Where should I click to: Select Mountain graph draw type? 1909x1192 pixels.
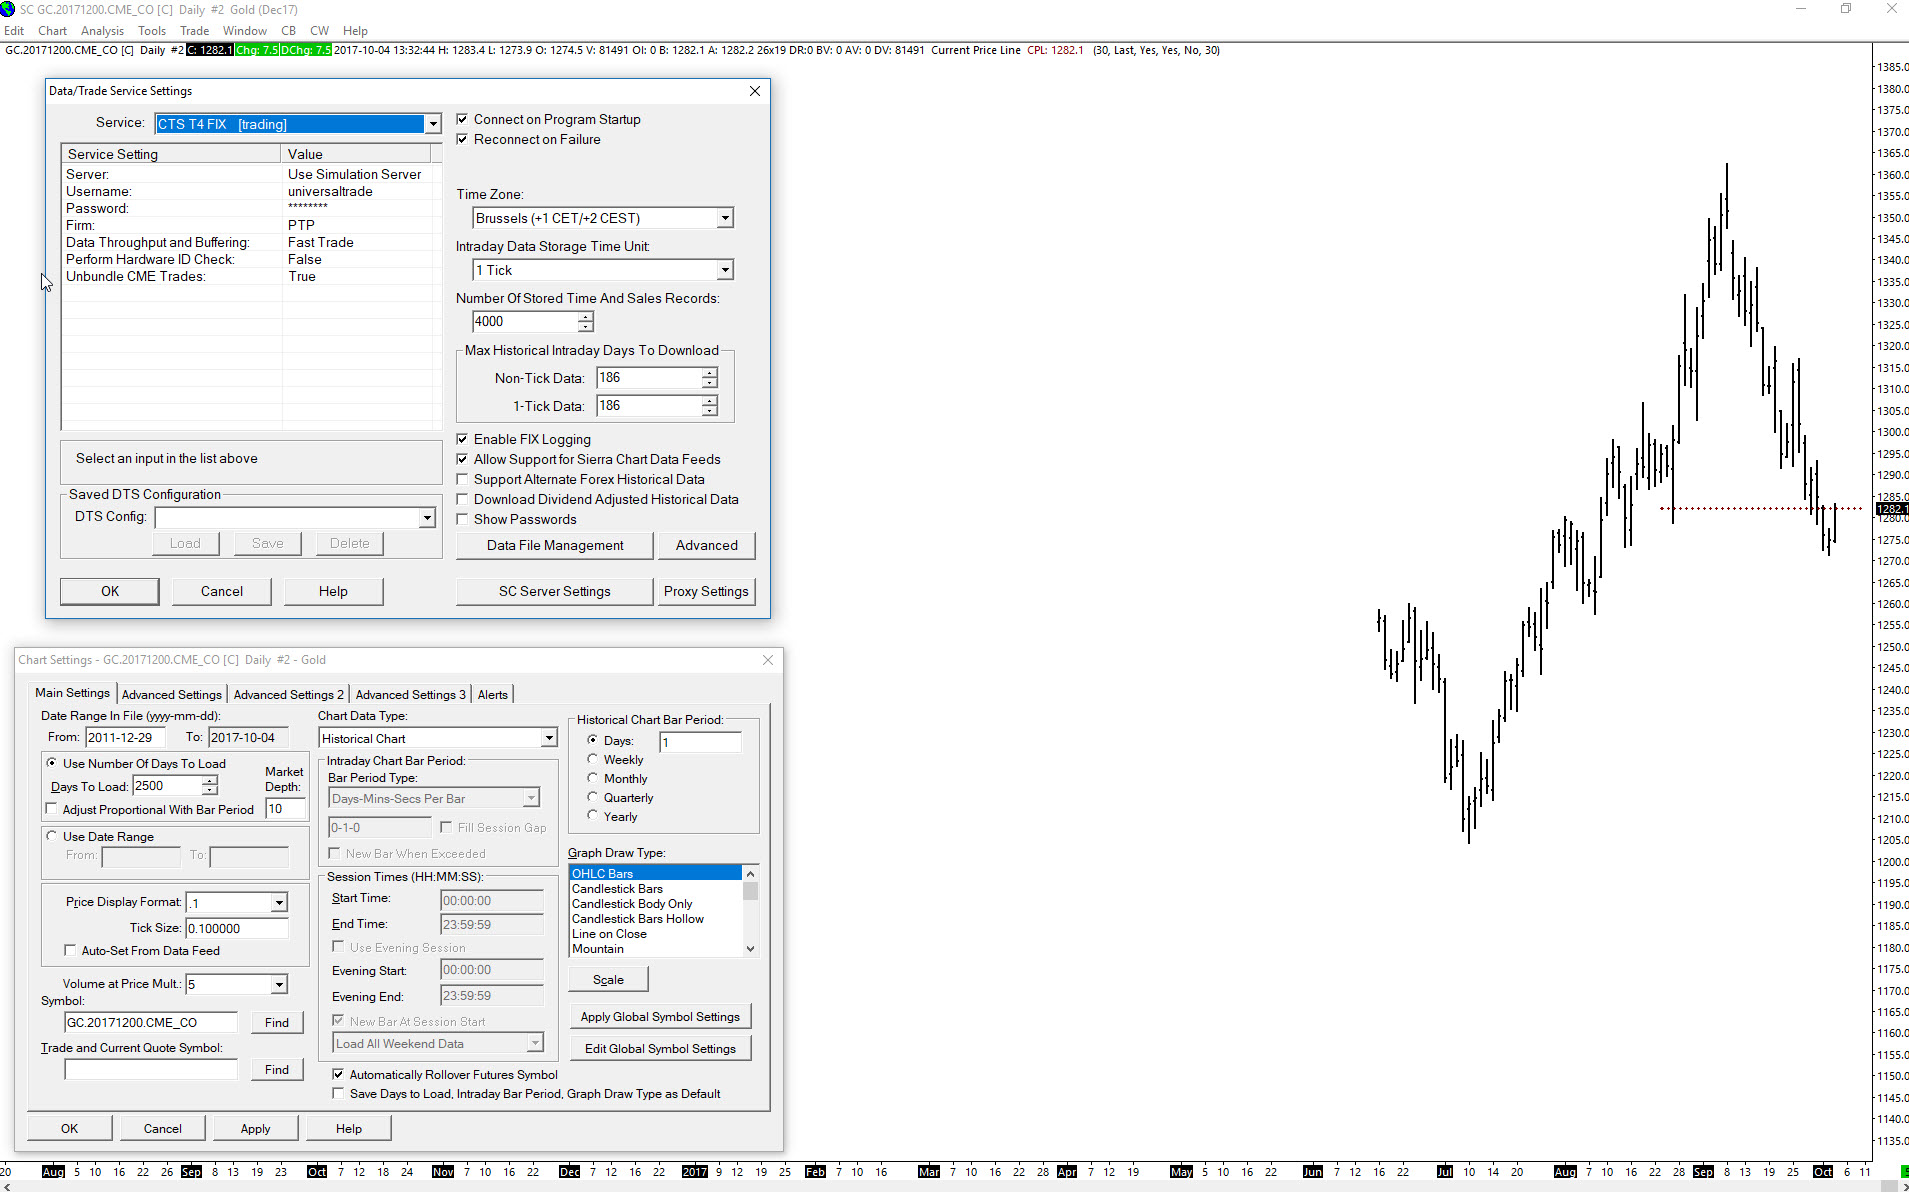tap(655, 949)
